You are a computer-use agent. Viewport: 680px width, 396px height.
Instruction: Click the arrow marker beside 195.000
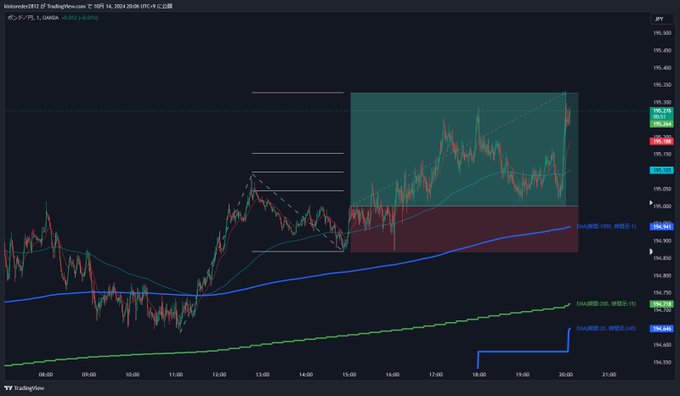(651, 203)
